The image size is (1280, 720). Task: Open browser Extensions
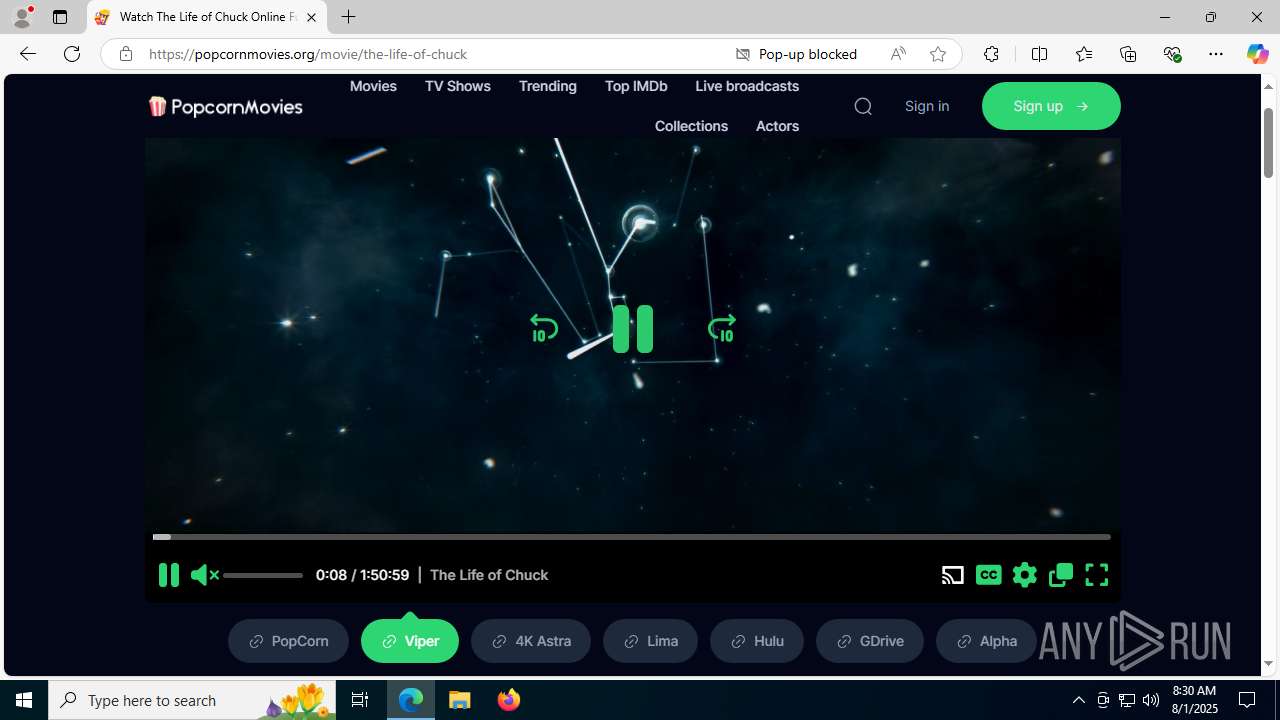991,54
